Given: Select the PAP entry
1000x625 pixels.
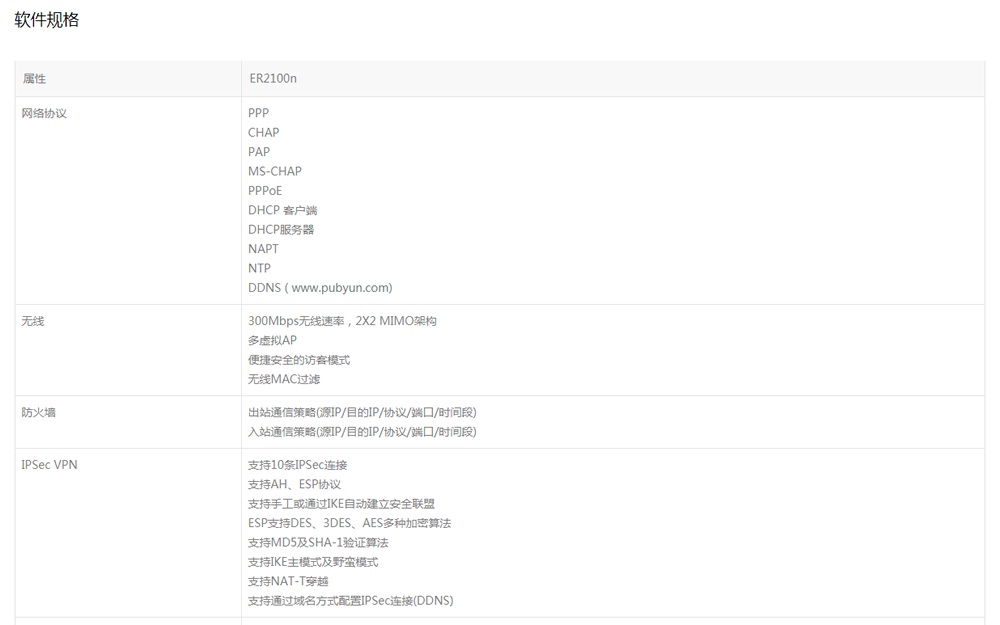Looking at the screenshot, I should point(259,152).
